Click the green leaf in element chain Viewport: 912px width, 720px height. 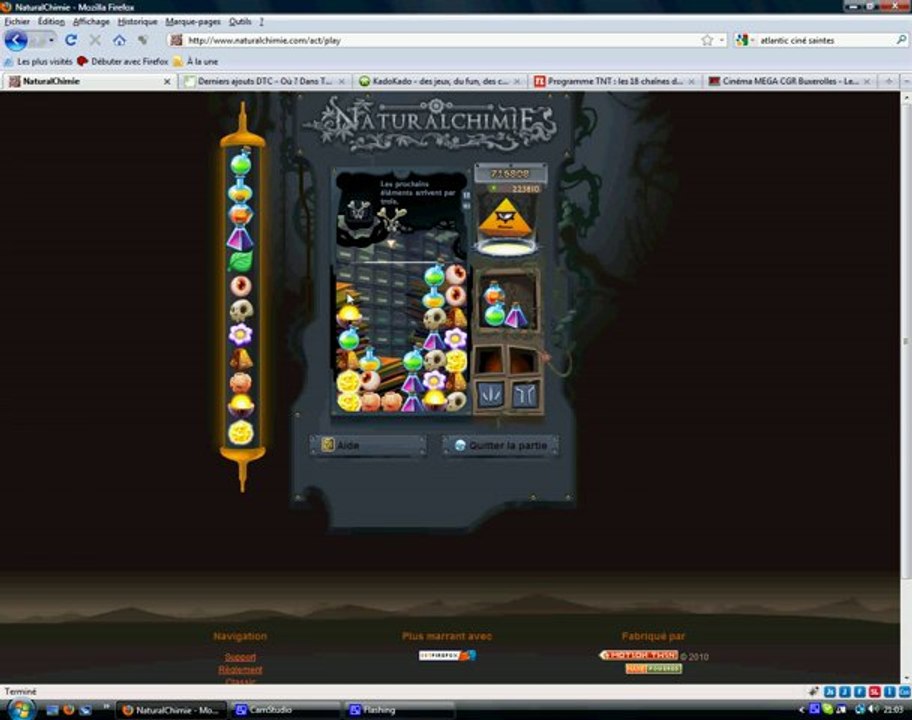pos(241,262)
